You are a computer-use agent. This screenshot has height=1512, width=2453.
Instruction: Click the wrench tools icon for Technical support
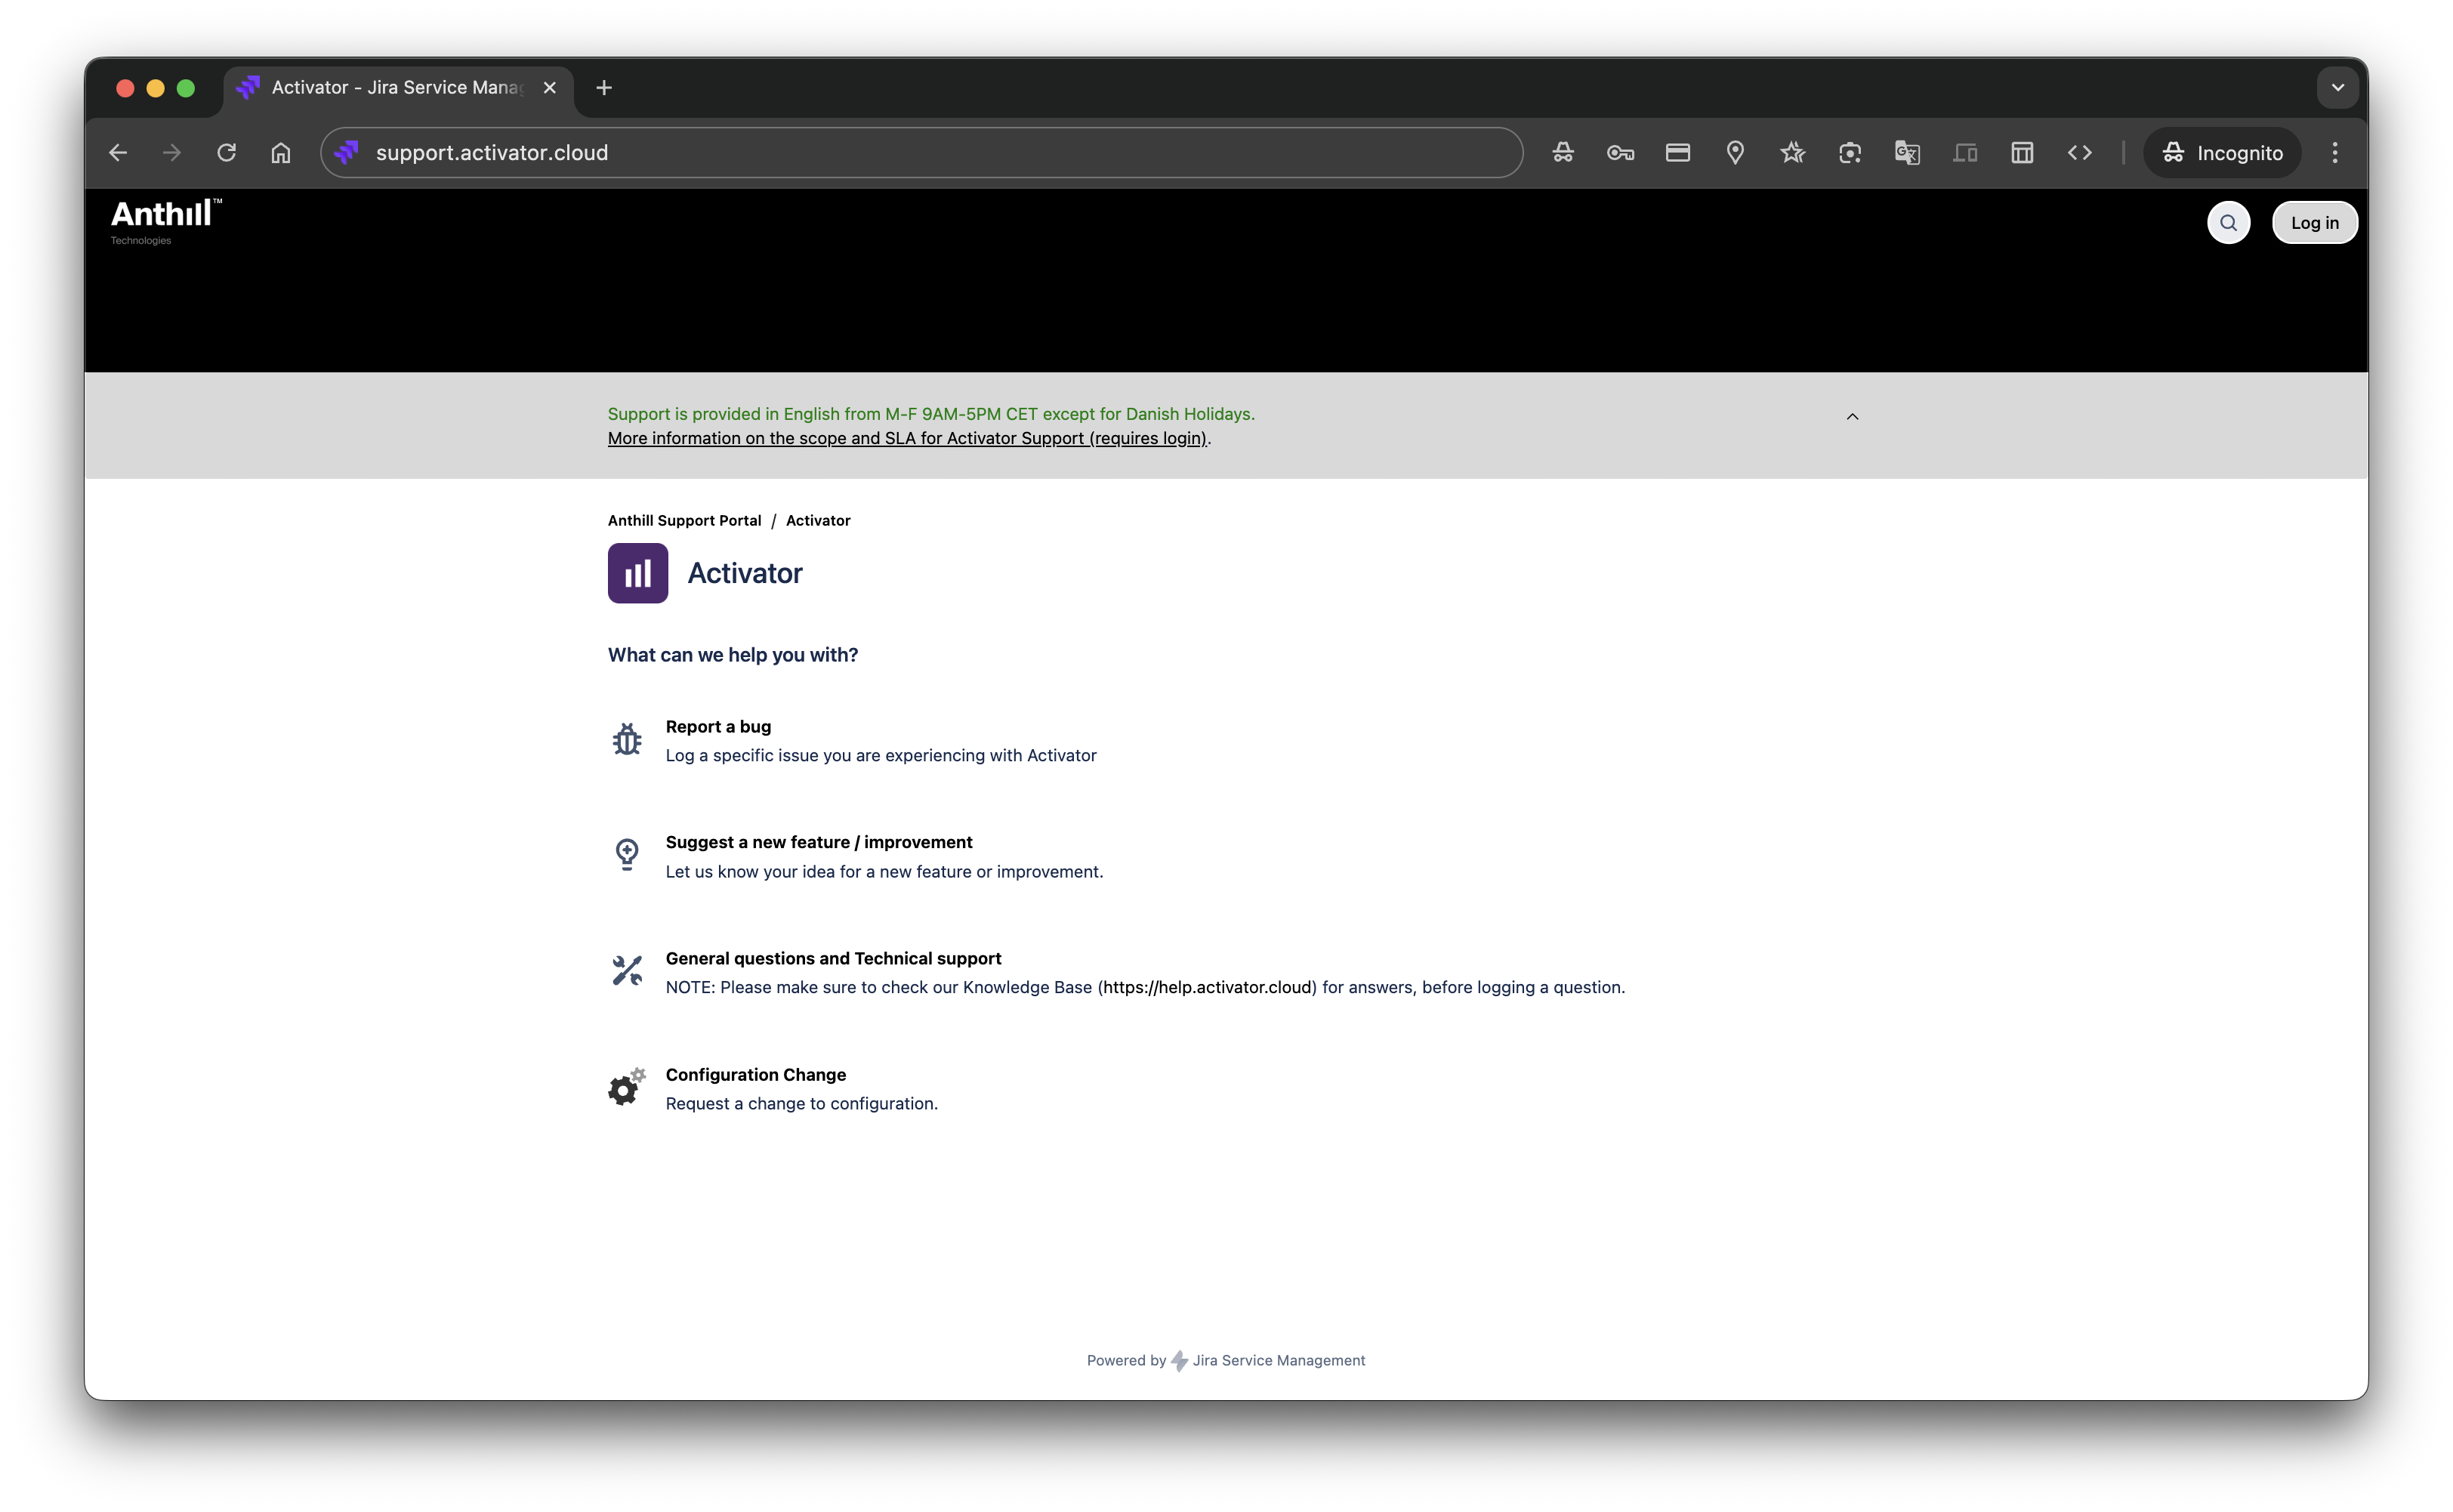627,971
